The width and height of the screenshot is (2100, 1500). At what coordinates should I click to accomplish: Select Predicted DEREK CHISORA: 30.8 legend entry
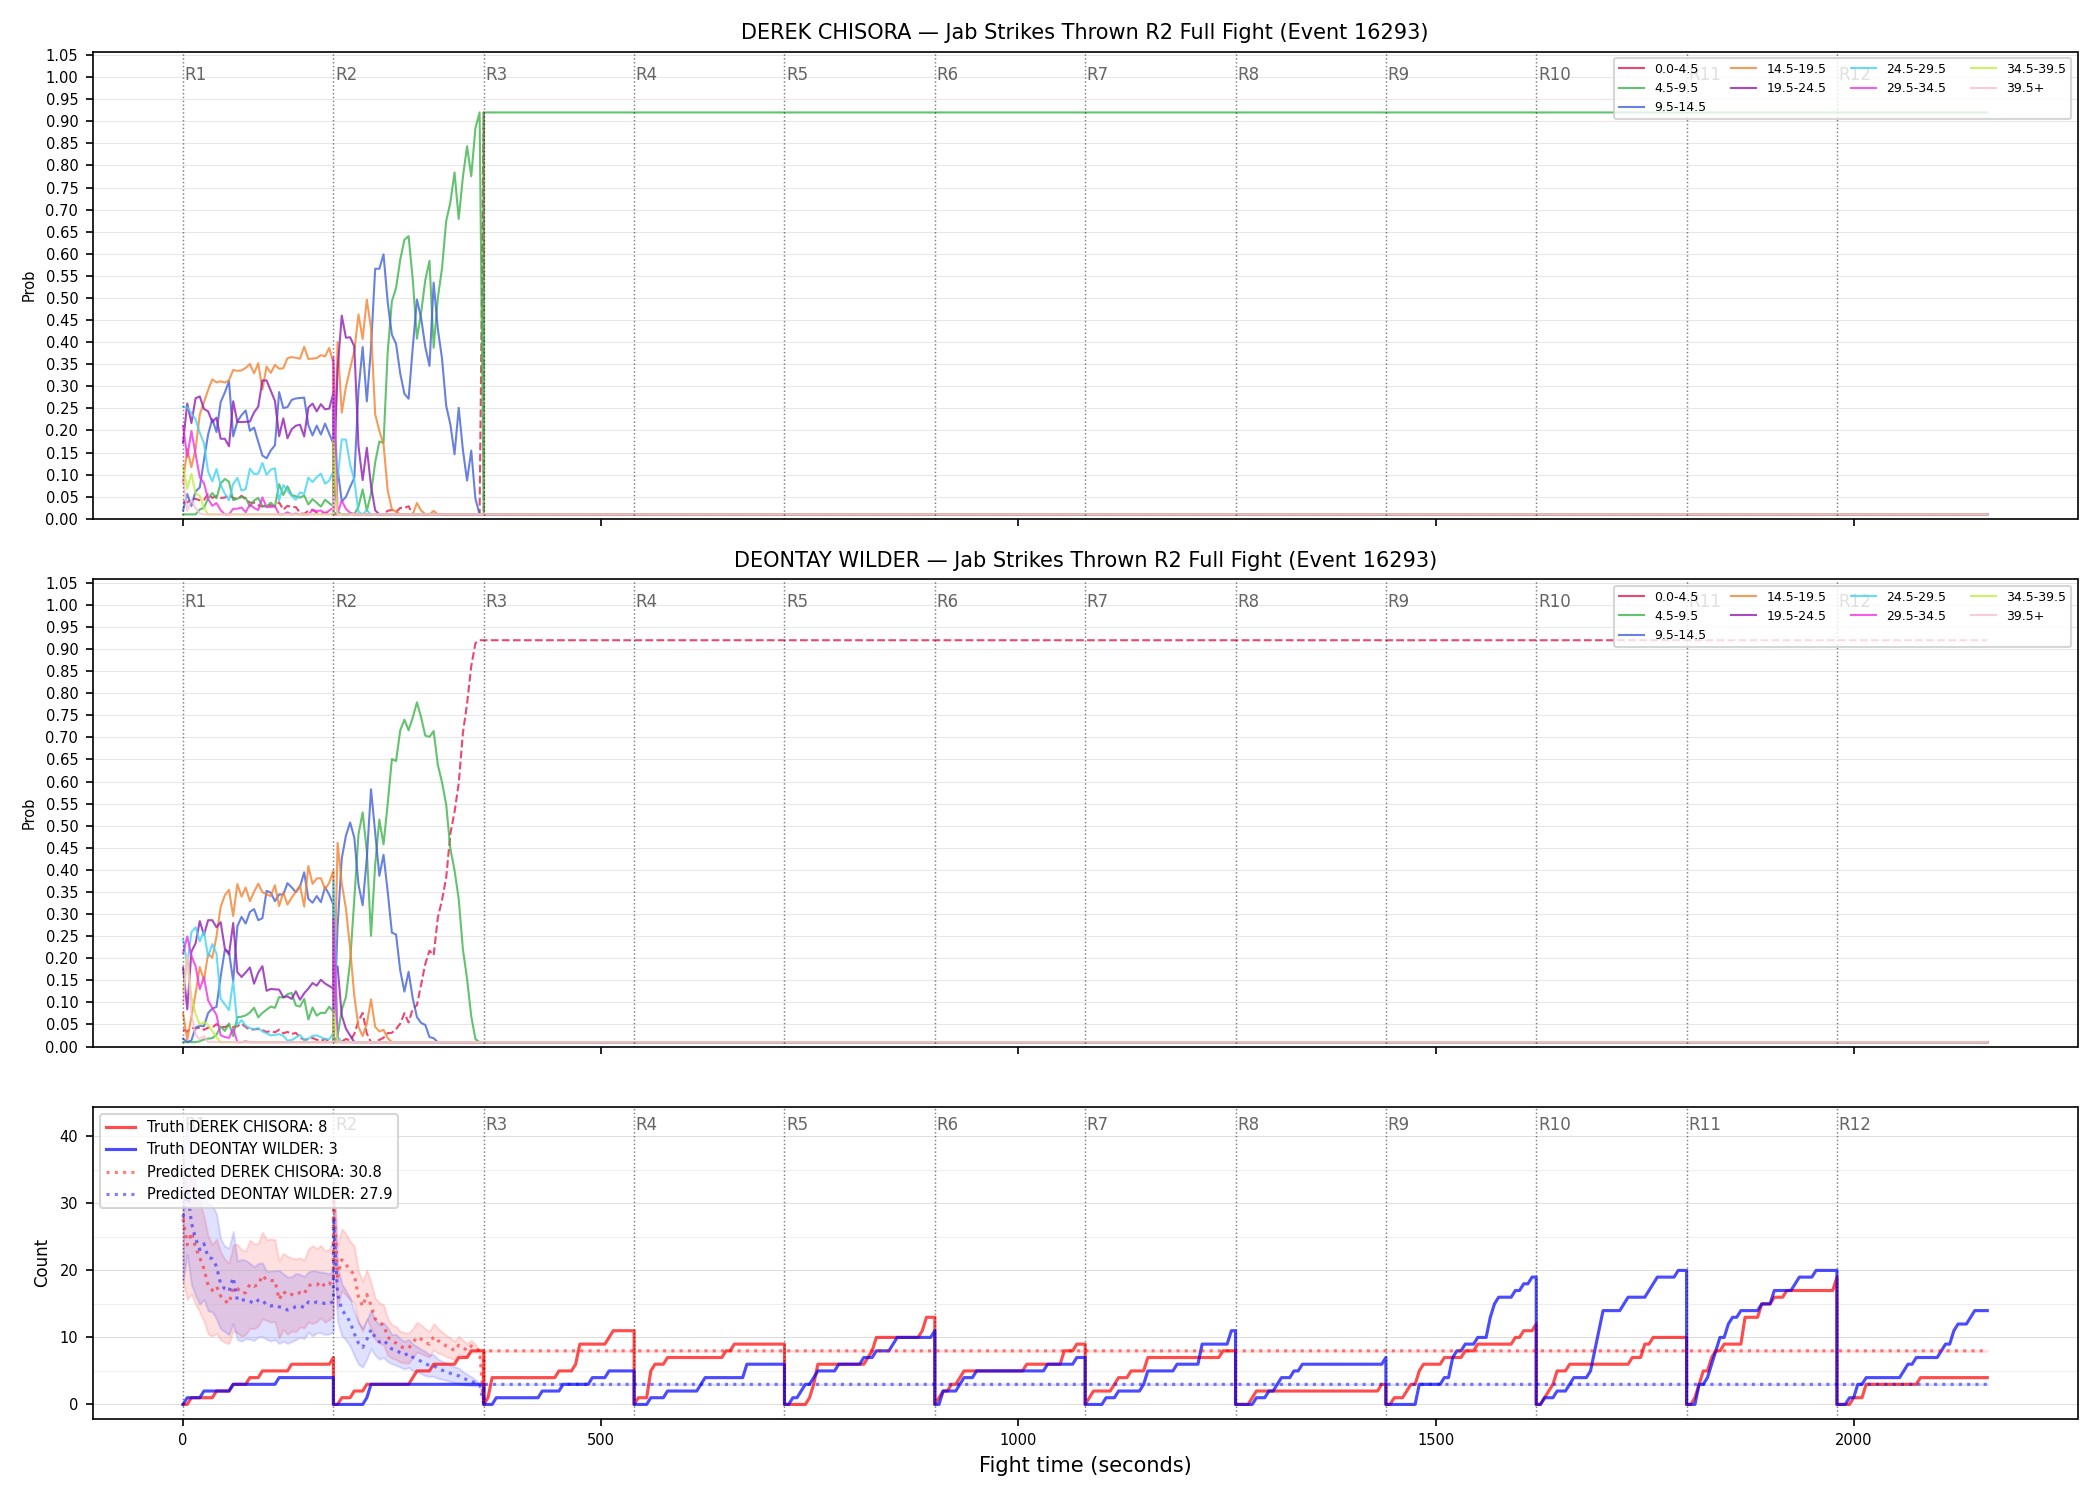tap(243, 1171)
